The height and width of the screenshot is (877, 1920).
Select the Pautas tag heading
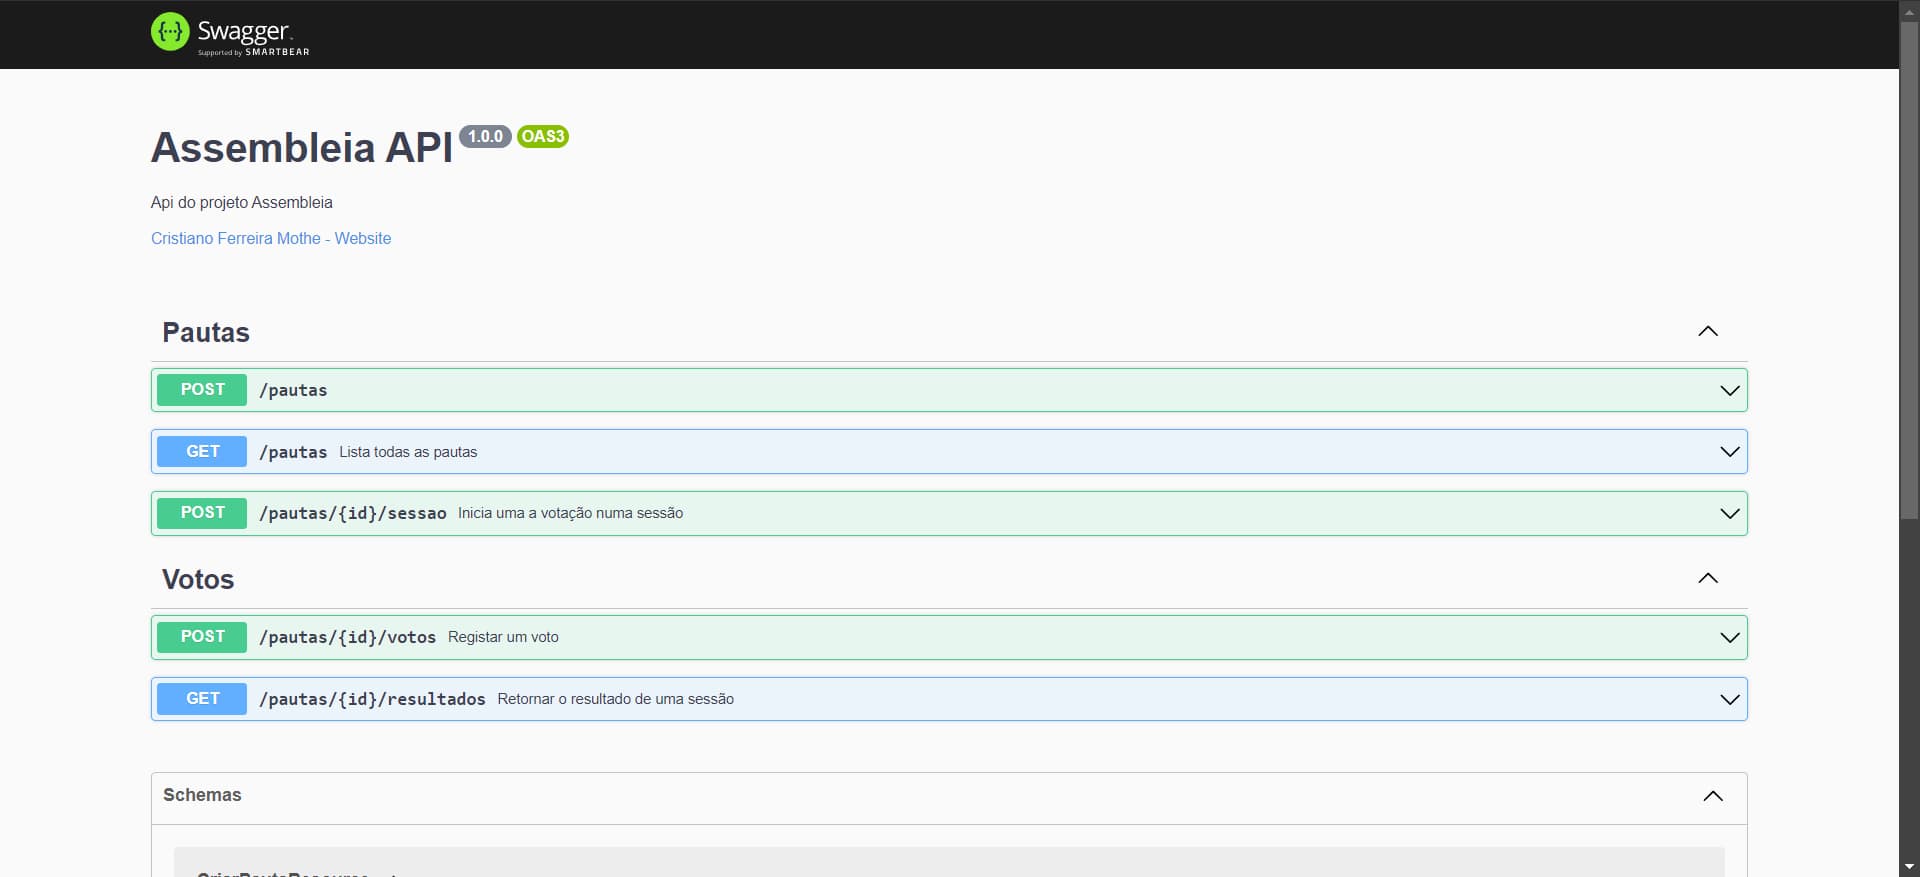206,332
